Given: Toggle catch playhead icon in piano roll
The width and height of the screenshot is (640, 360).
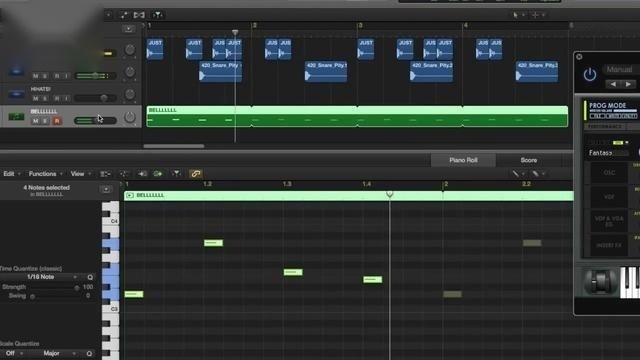Looking at the screenshot, I should click(x=176, y=174).
